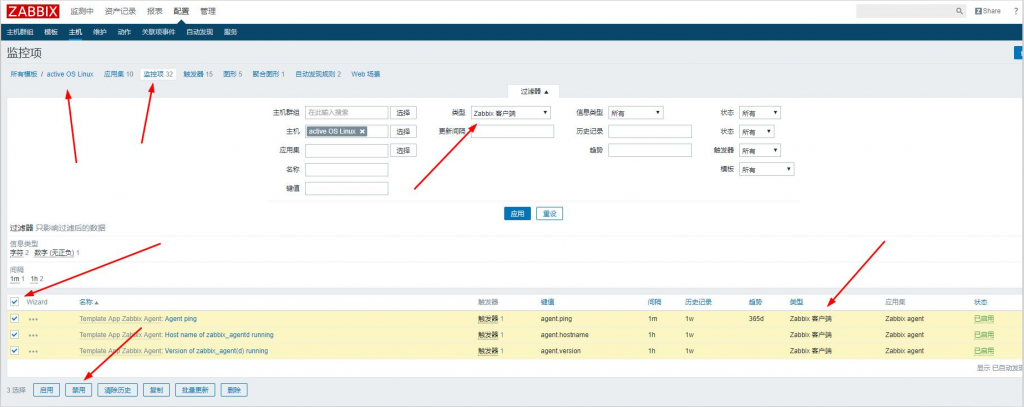Viewport: 1024px width, 407px height.
Task: Open the help question mark icon
Action: pyautogui.click(x=1016, y=11)
